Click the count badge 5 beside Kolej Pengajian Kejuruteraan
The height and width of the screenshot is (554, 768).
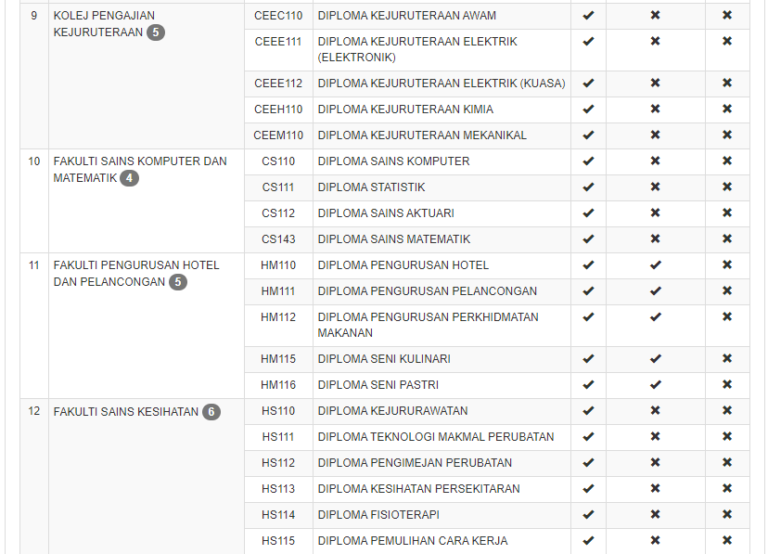click(x=156, y=32)
